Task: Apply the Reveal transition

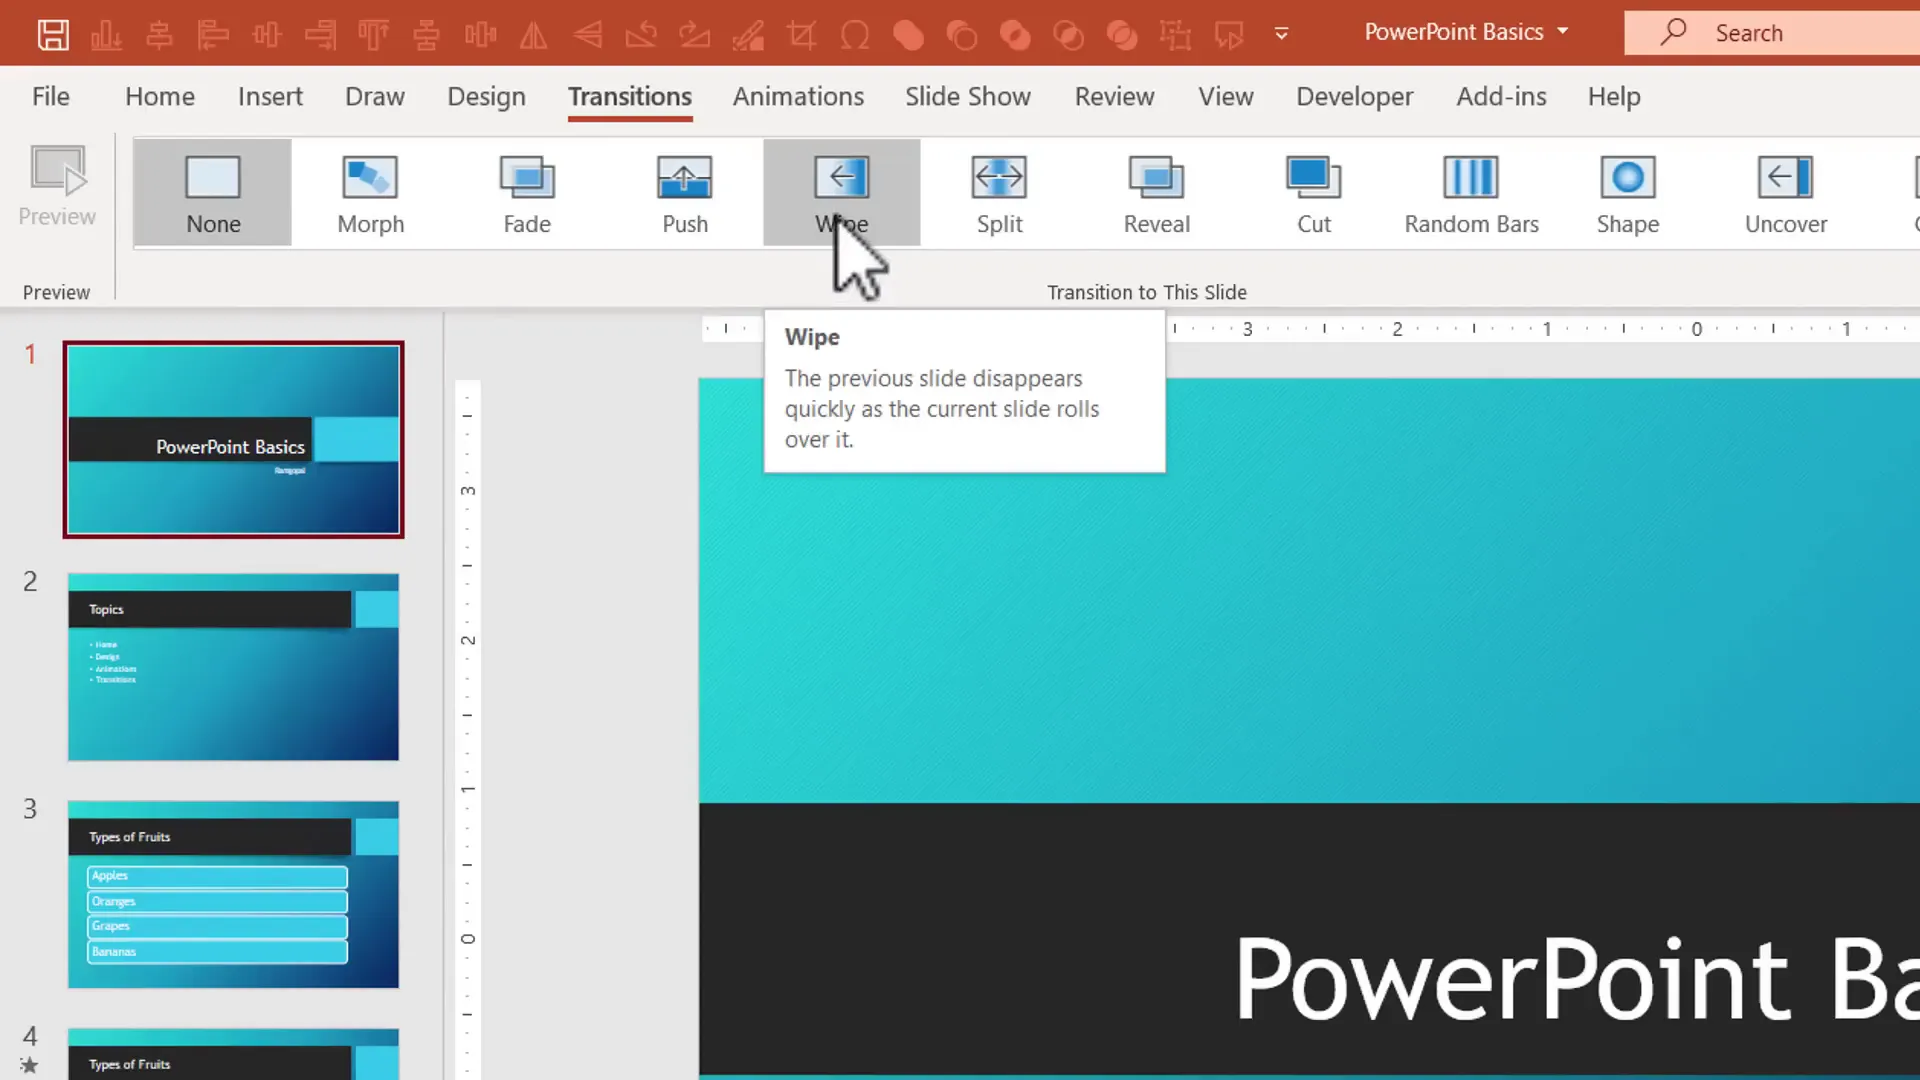Action: click(x=1157, y=193)
